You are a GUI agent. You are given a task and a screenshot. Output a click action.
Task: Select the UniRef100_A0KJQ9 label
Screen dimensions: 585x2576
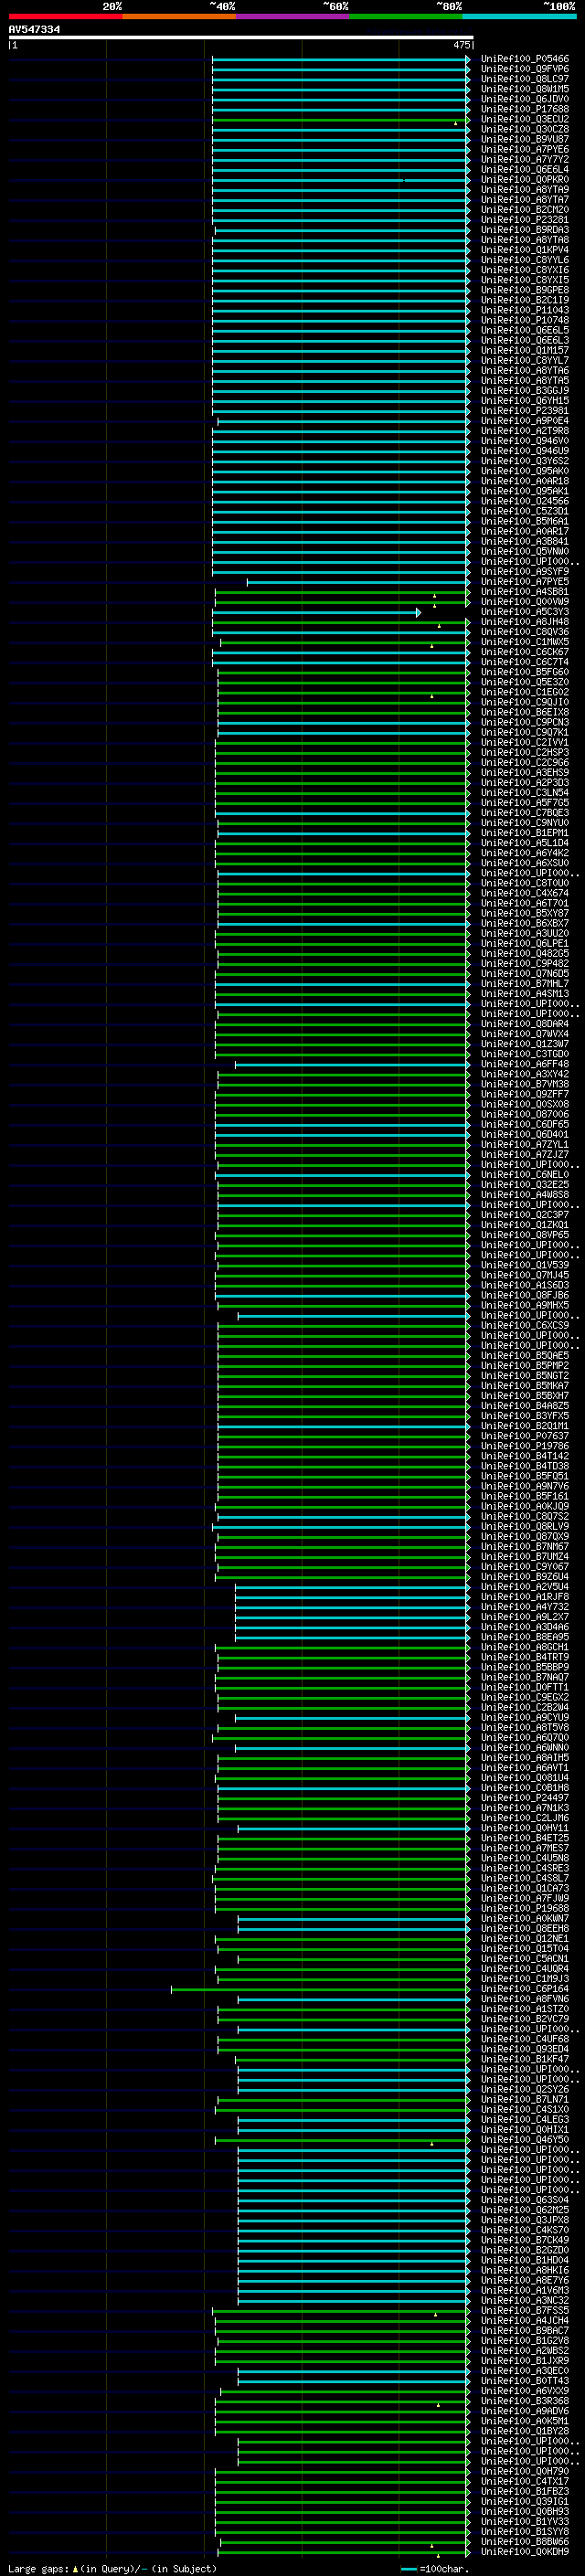point(525,1507)
